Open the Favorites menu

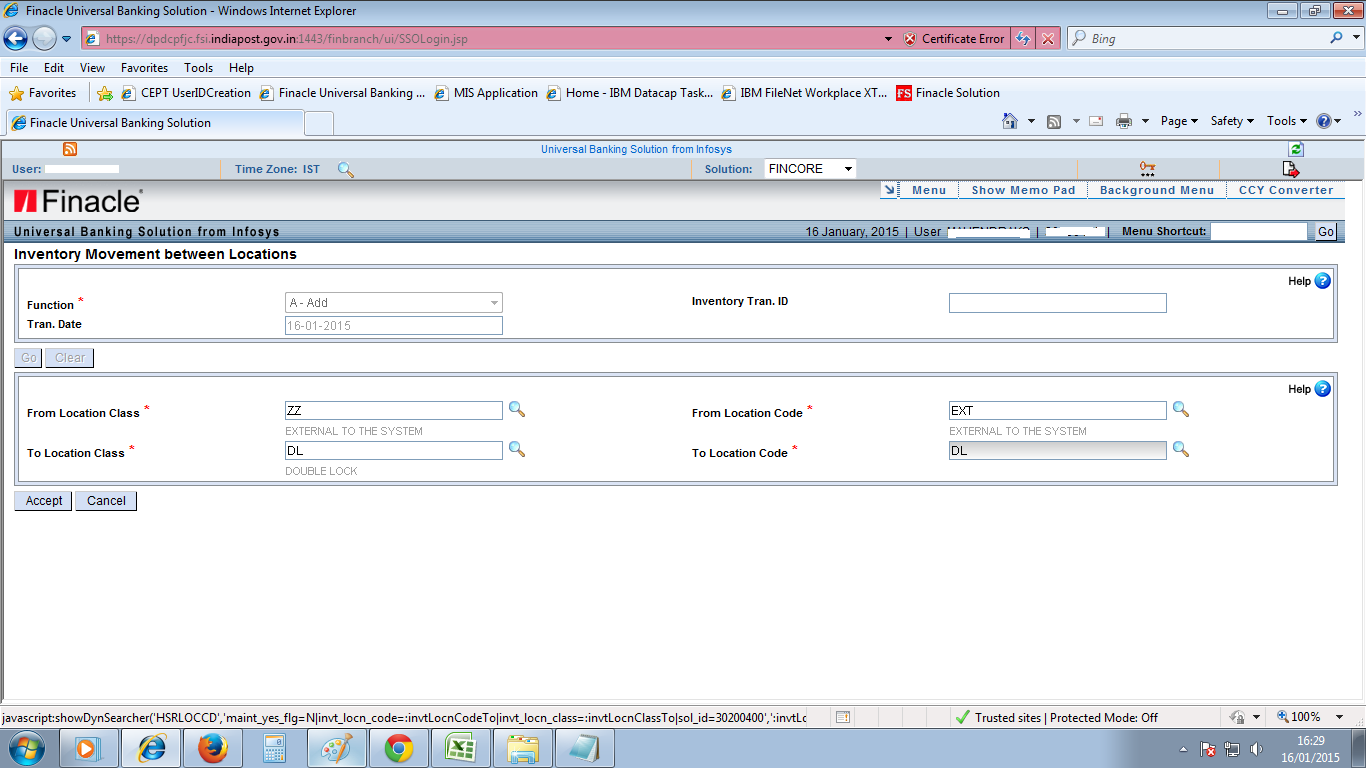[x=143, y=67]
